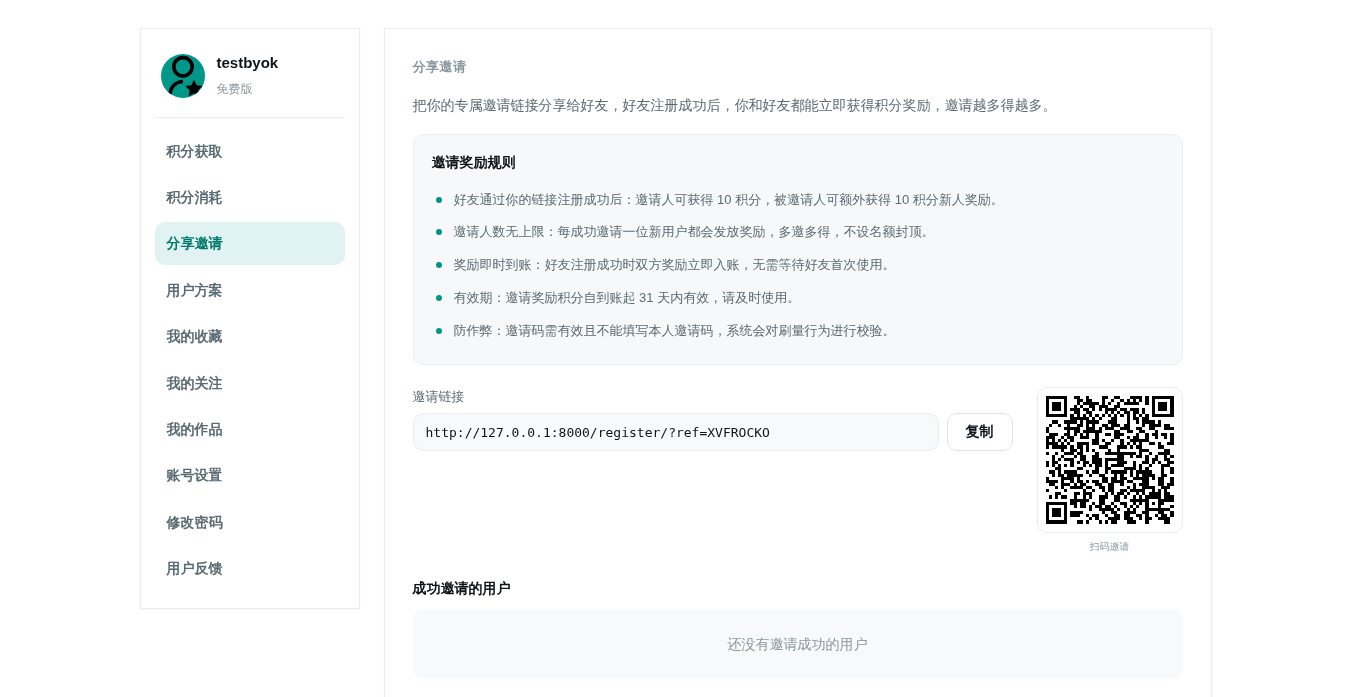Select the 分享邀请 sidebar item

pyautogui.click(x=250, y=243)
